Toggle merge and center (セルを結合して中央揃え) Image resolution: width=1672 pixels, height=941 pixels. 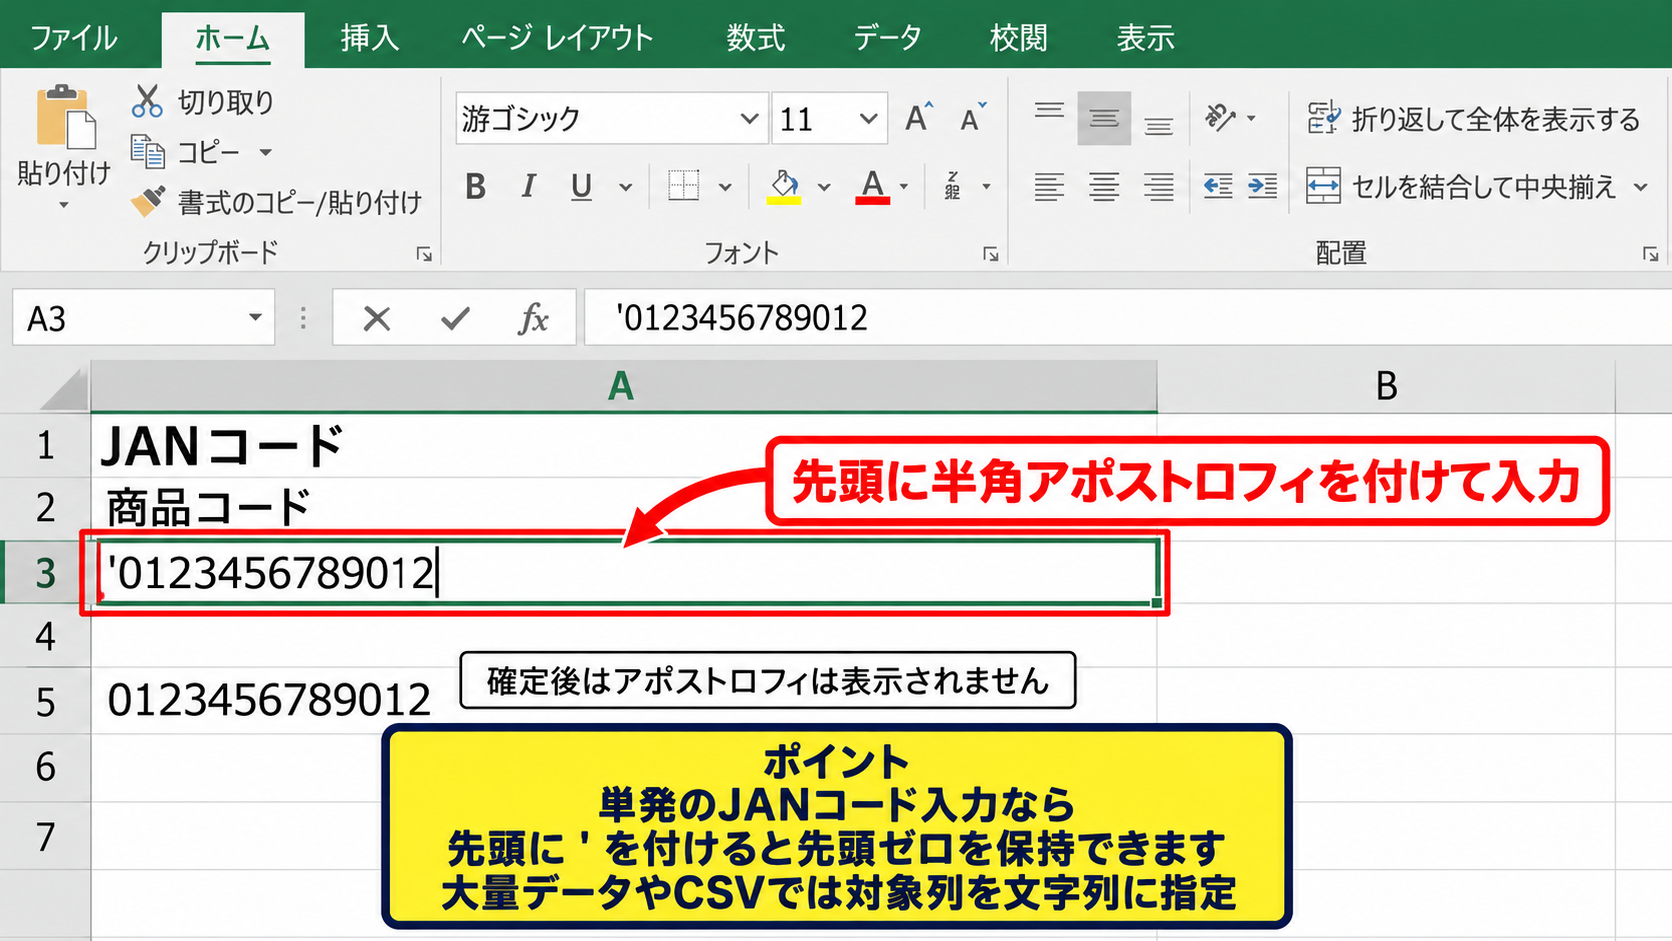1462,186
